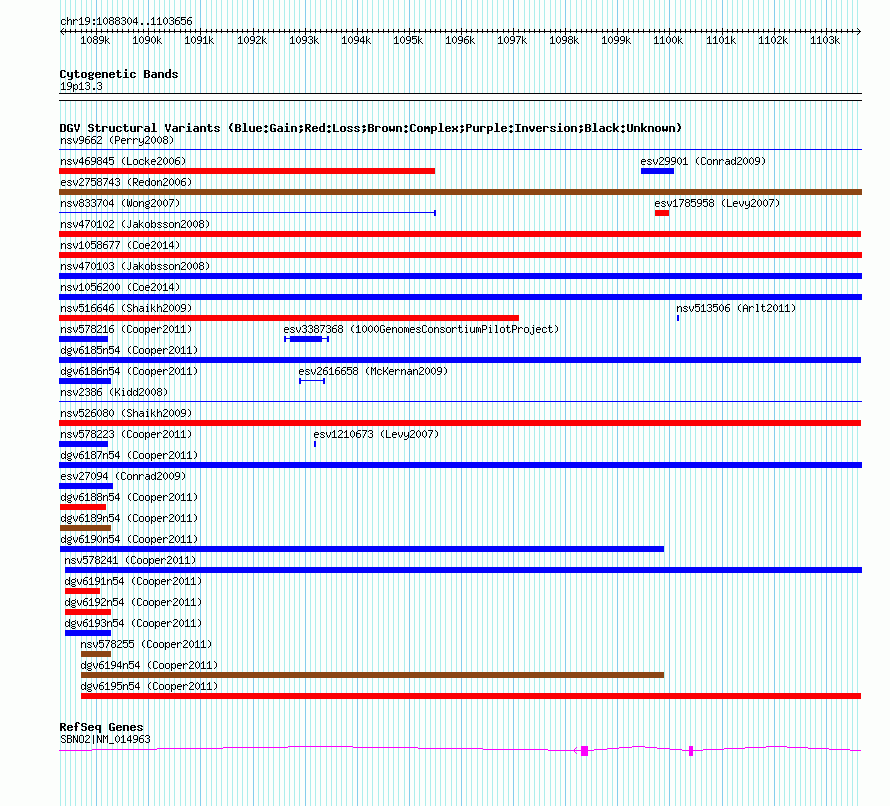
Task: Click nsv578241 (Cooper2011) label
Action: [x=130, y=560]
